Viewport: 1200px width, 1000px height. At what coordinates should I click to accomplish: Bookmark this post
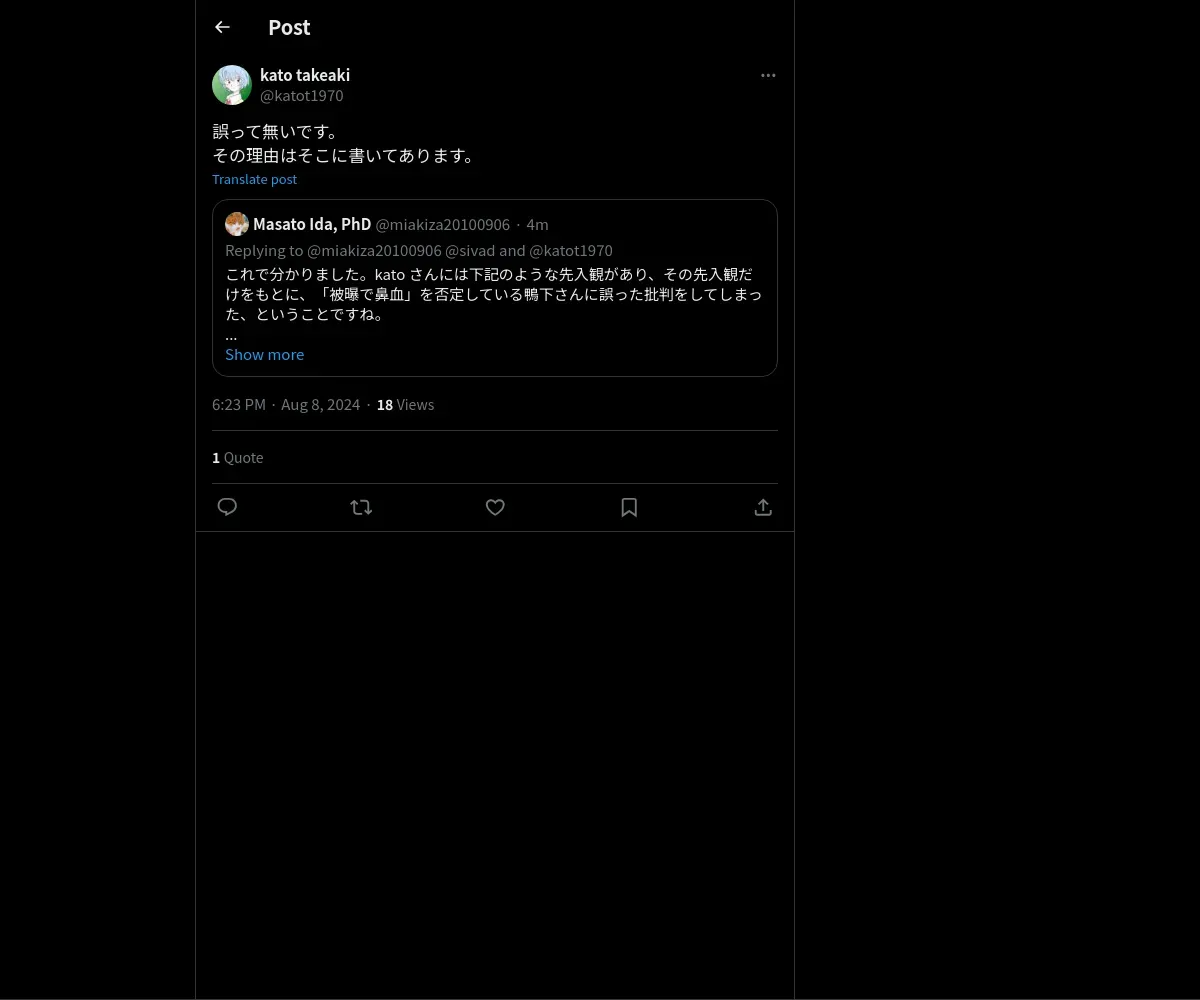coord(629,507)
